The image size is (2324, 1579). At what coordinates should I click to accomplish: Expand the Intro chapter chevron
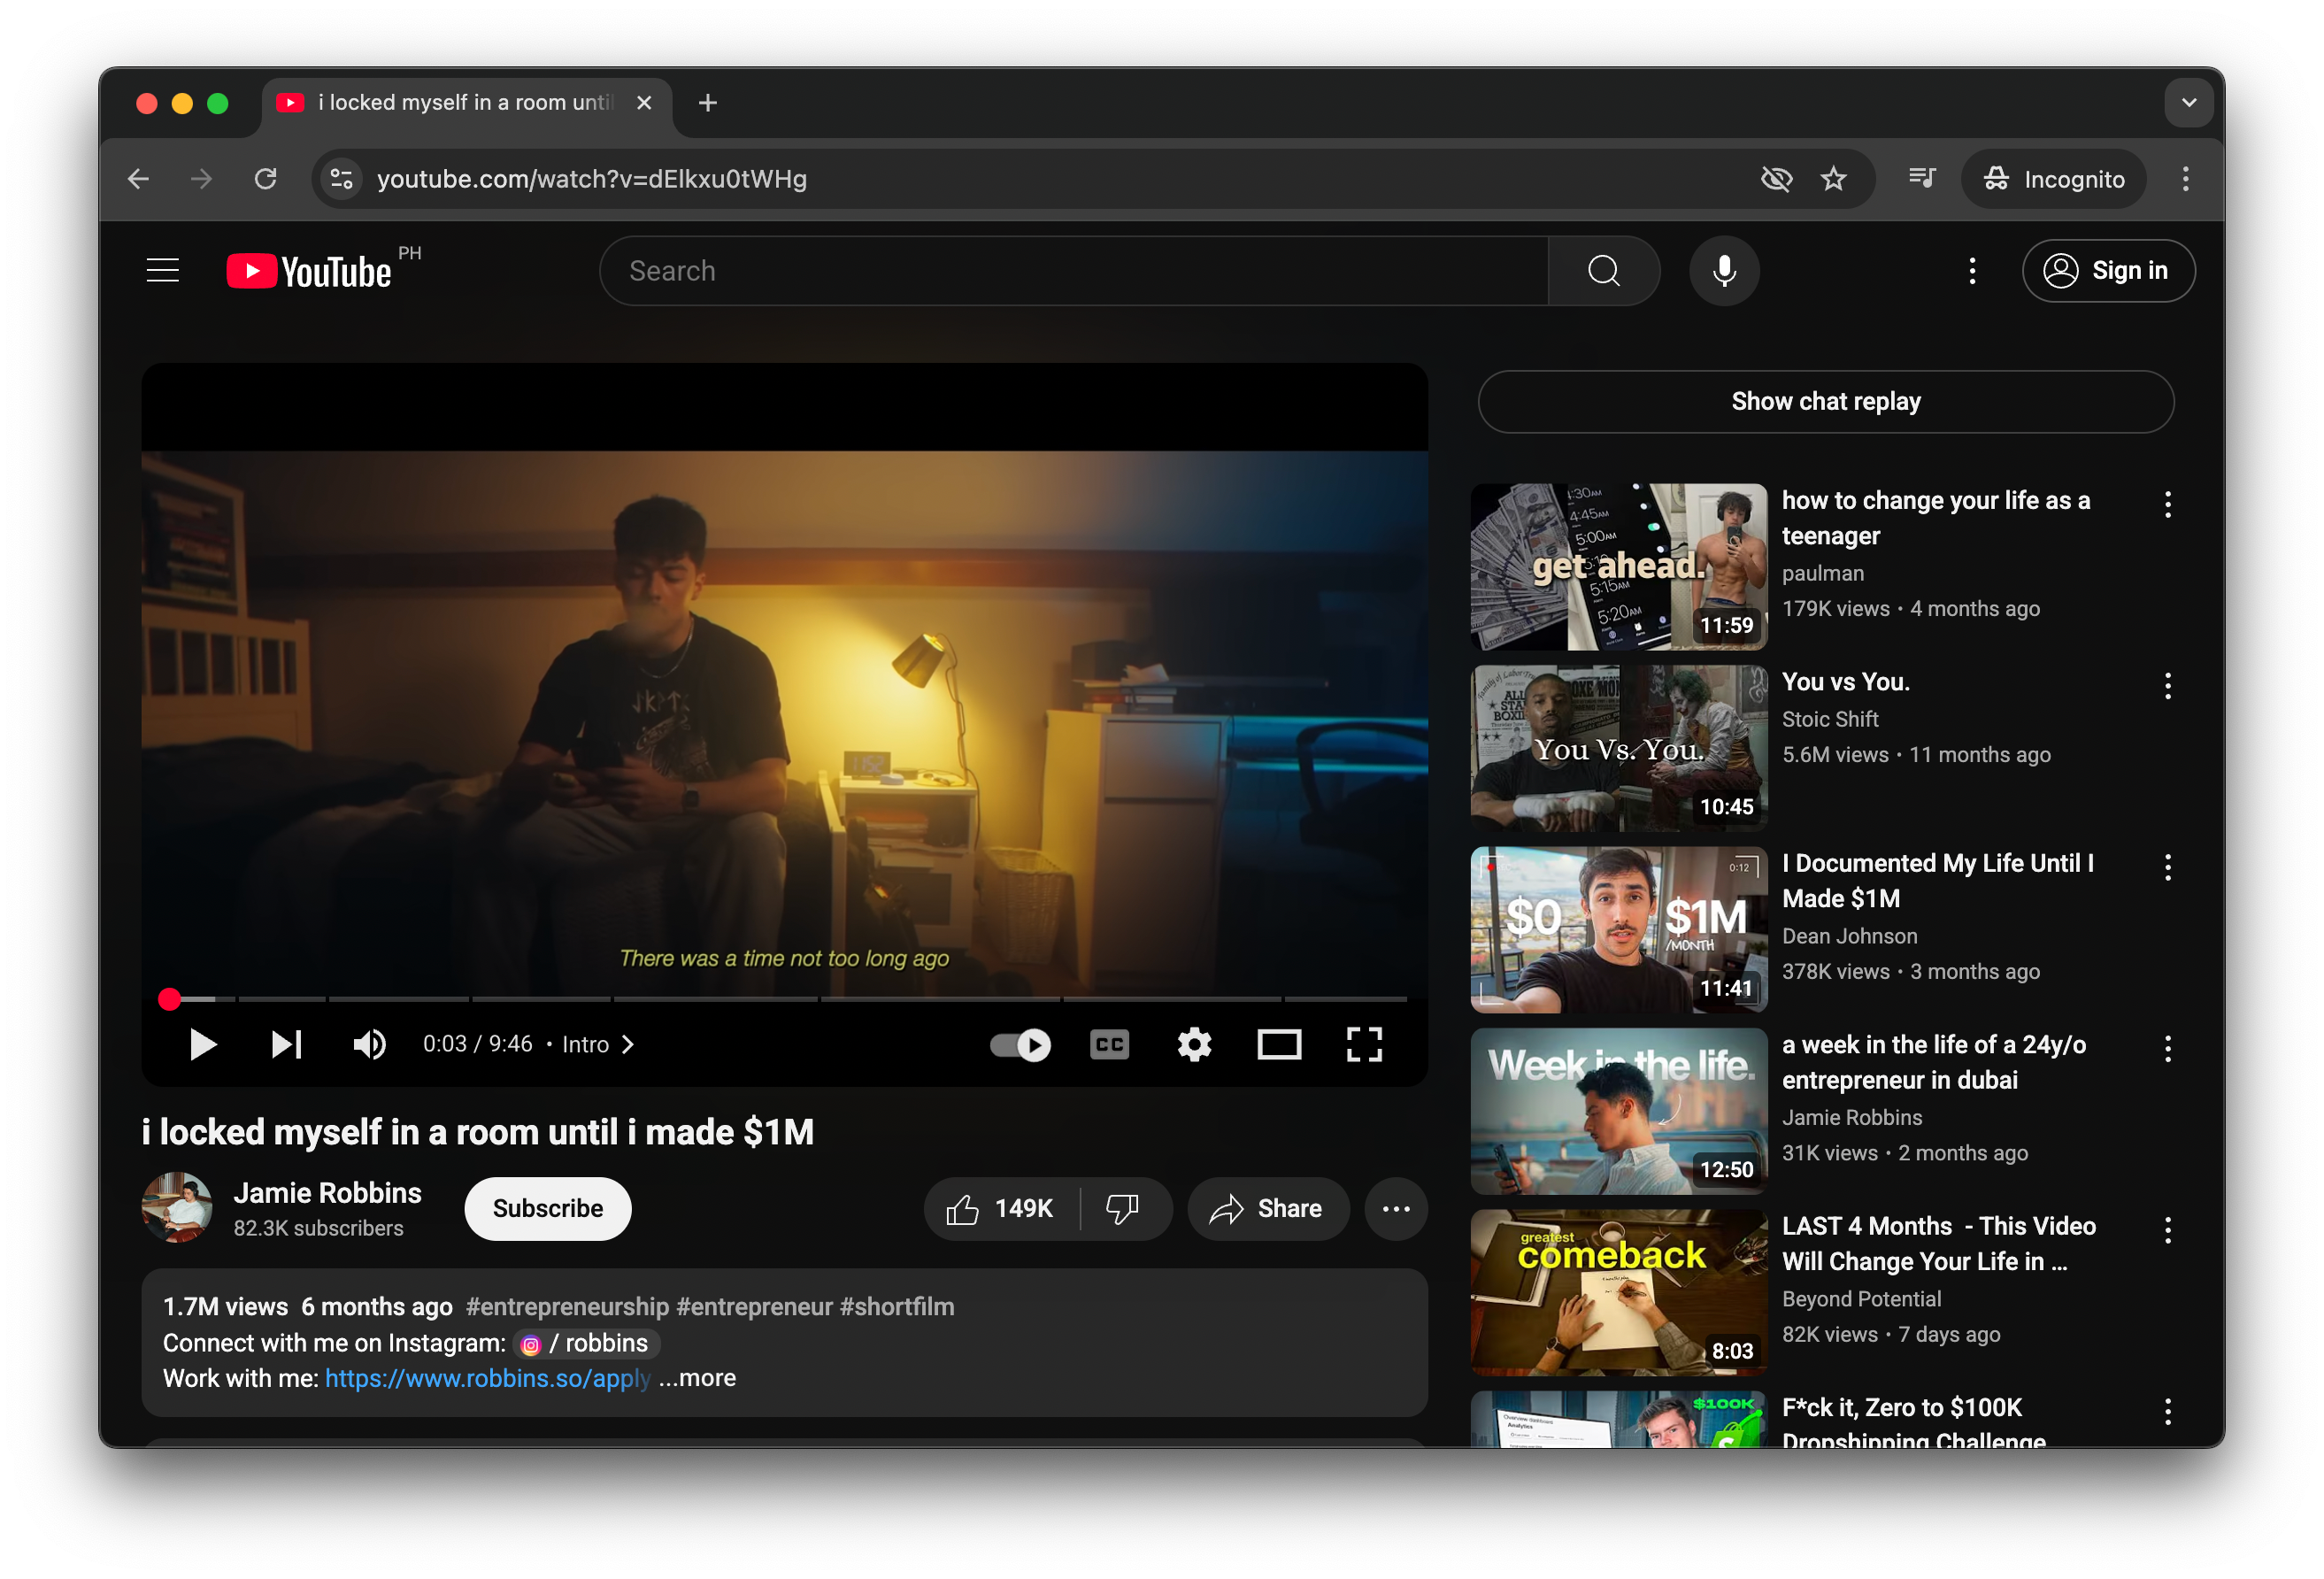628,1044
